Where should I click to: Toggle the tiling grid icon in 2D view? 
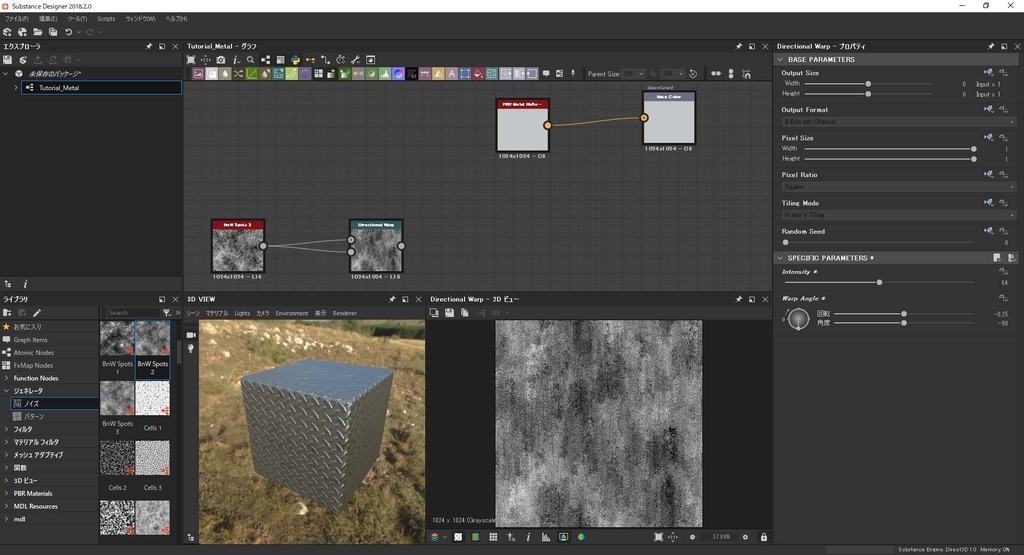click(493, 537)
